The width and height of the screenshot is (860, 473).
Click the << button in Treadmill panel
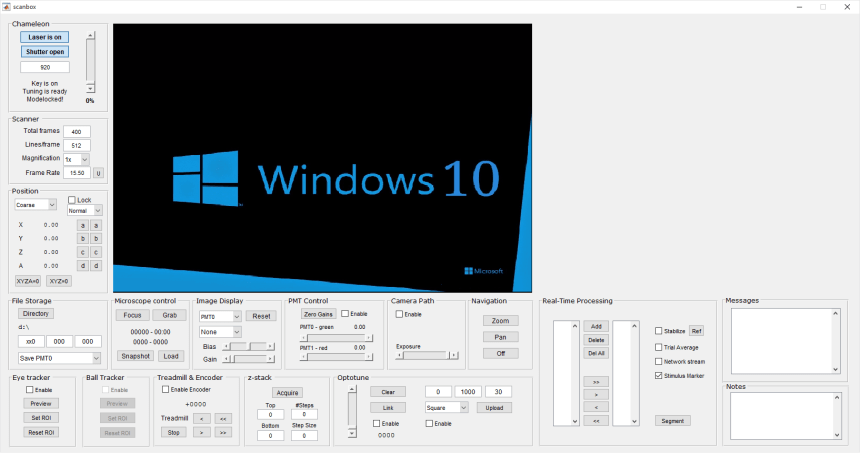223,418
